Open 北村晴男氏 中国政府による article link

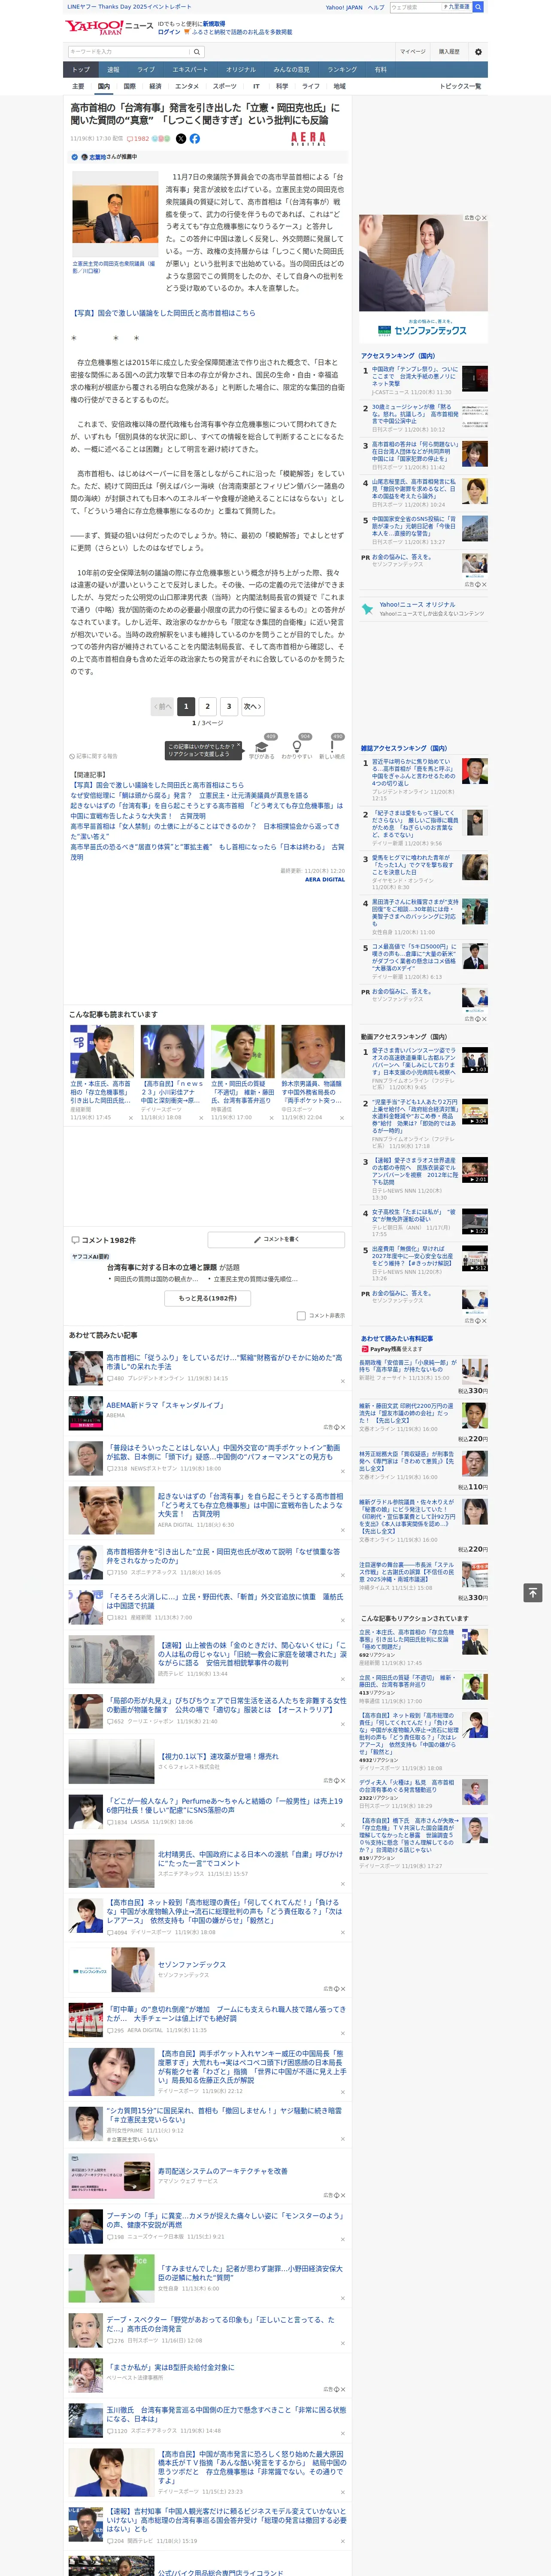250,1858
